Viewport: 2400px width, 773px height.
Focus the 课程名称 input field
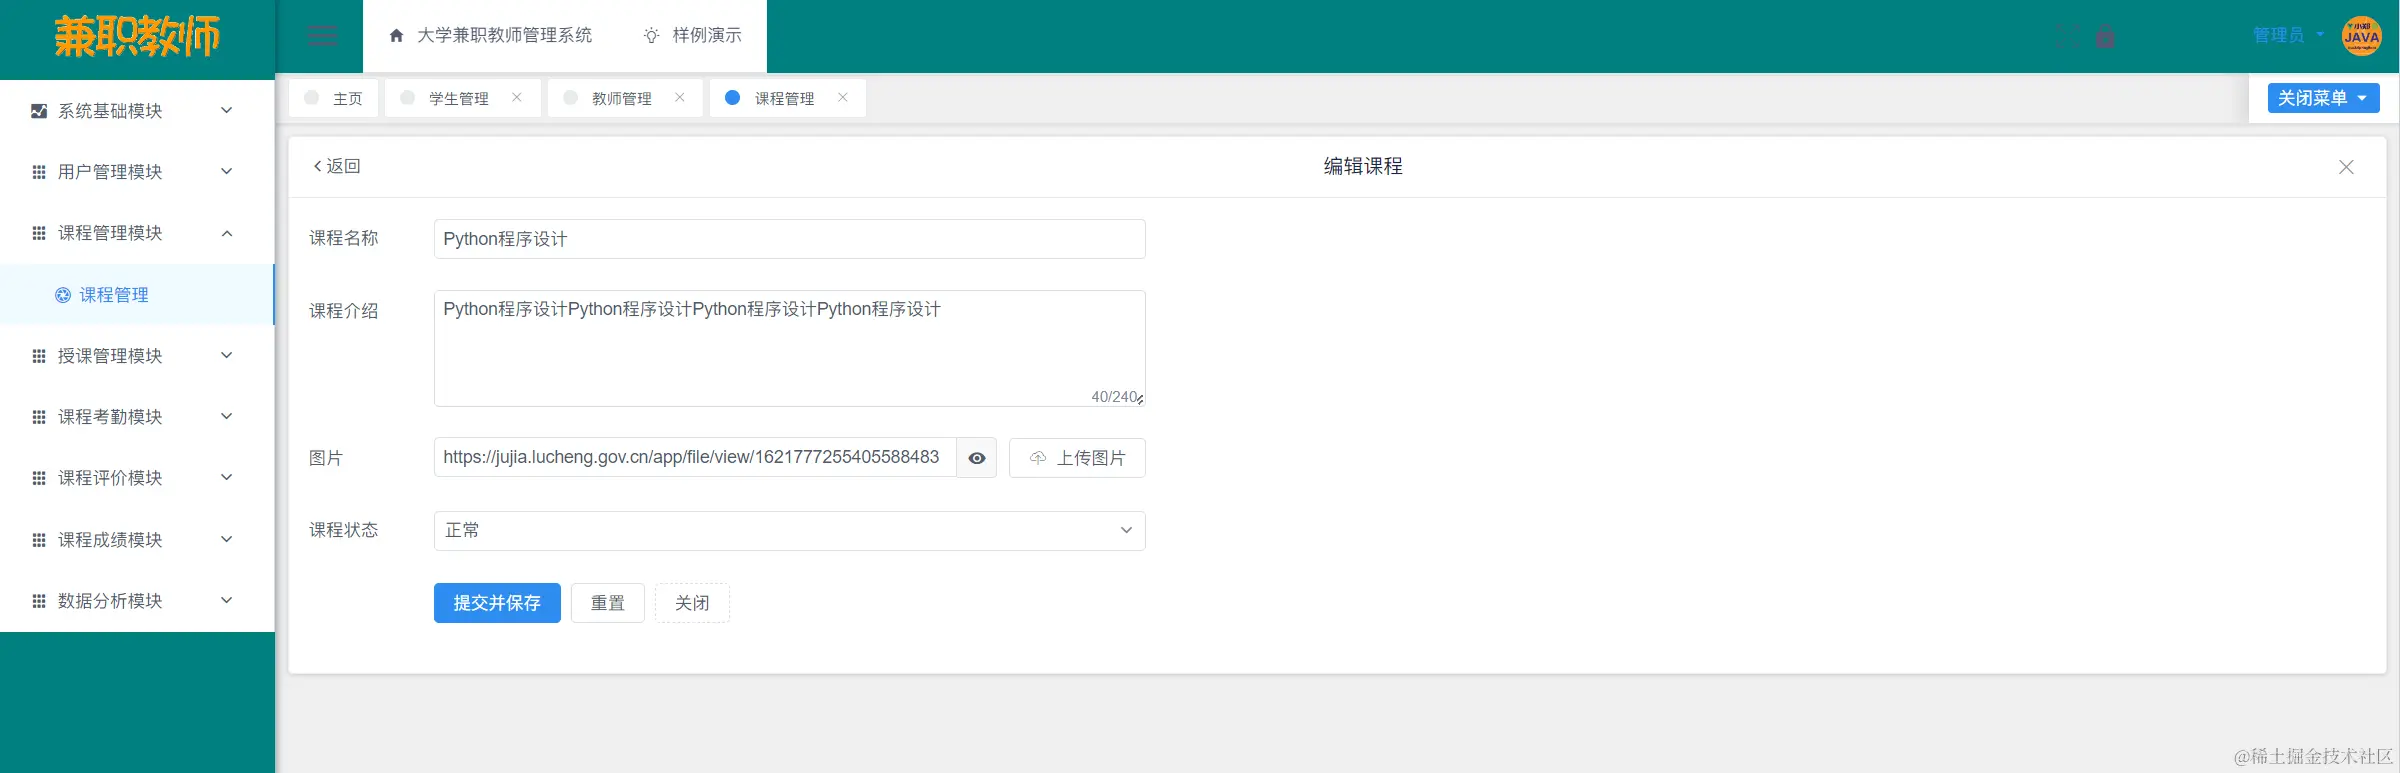(x=789, y=239)
